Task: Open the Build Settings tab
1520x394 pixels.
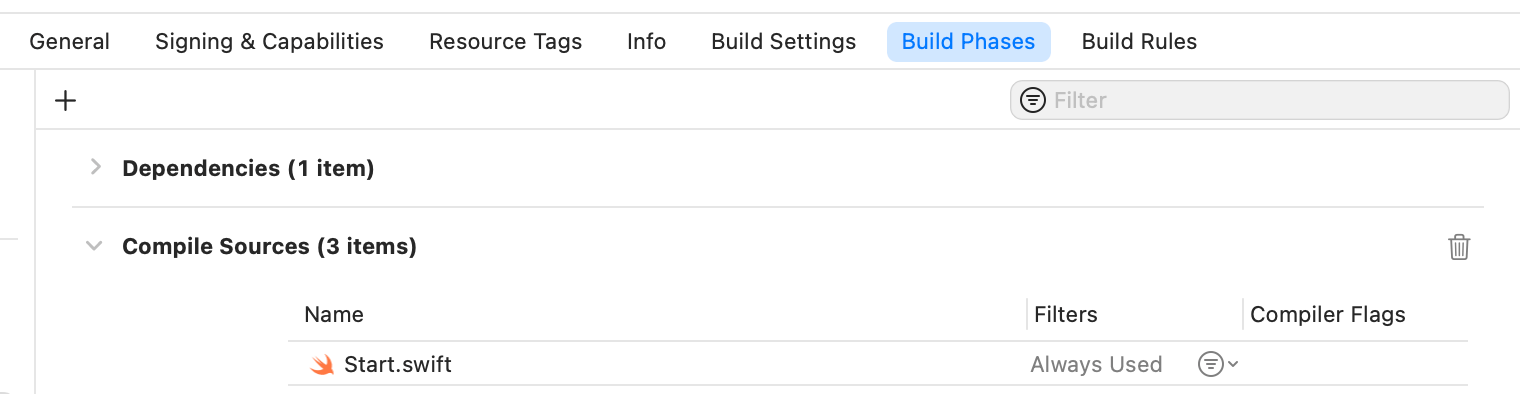Action: pos(784,41)
